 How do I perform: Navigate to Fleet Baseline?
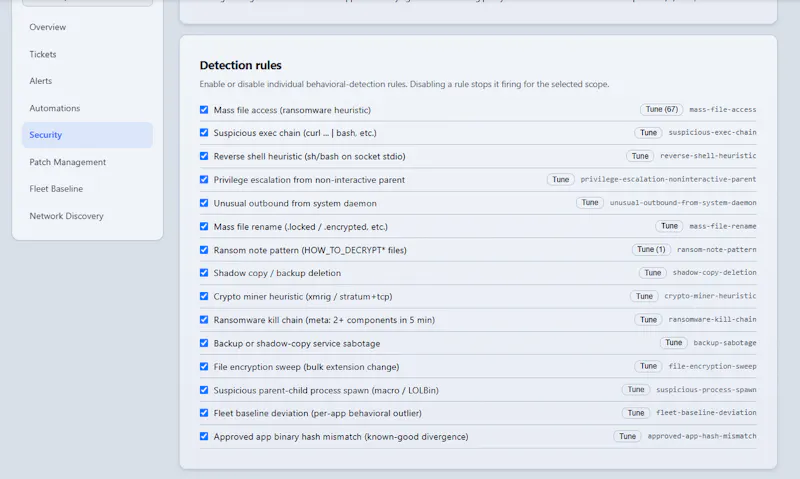tap(87, 189)
